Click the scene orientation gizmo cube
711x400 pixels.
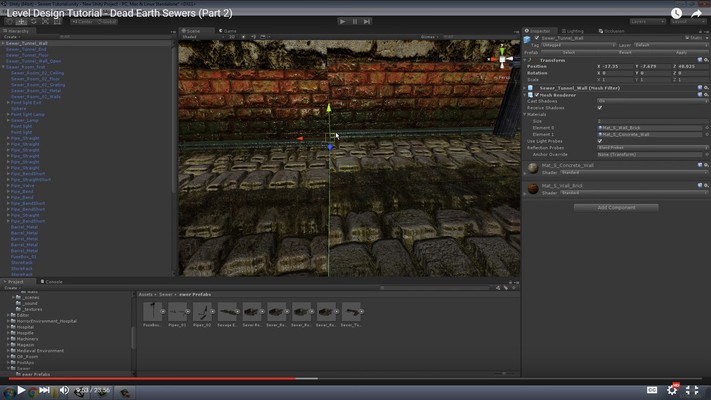point(502,59)
